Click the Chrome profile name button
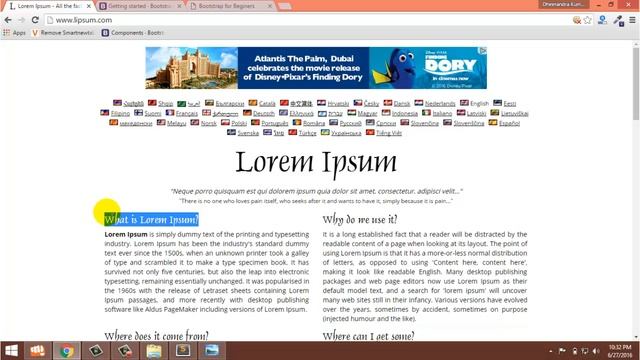640x360 pixels. (x=564, y=4)
